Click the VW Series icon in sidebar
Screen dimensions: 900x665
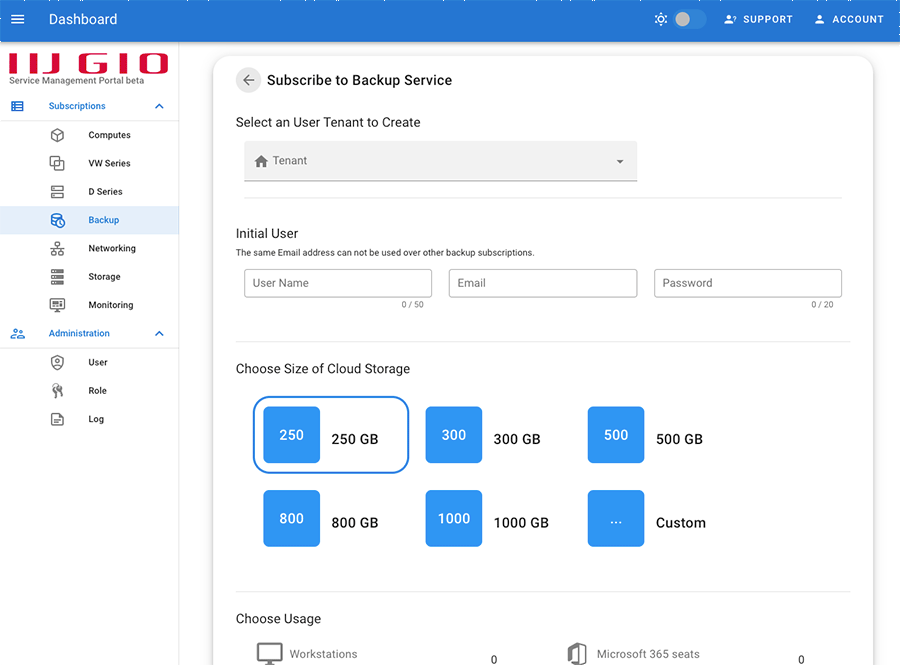pyautogui.click(x=57, y=163)
